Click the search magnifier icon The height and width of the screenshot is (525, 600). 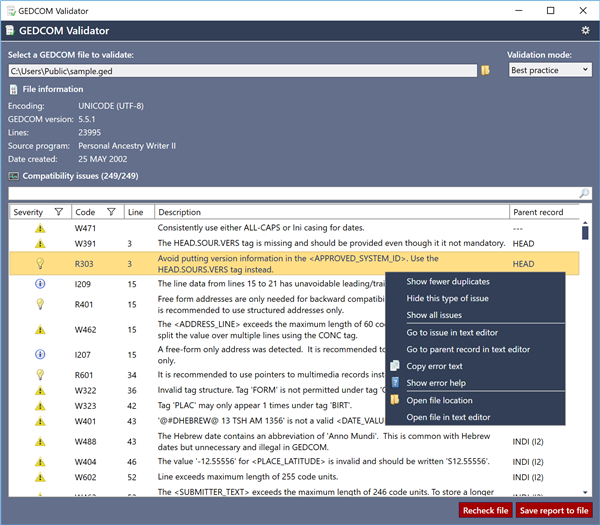tap(584, 193)
